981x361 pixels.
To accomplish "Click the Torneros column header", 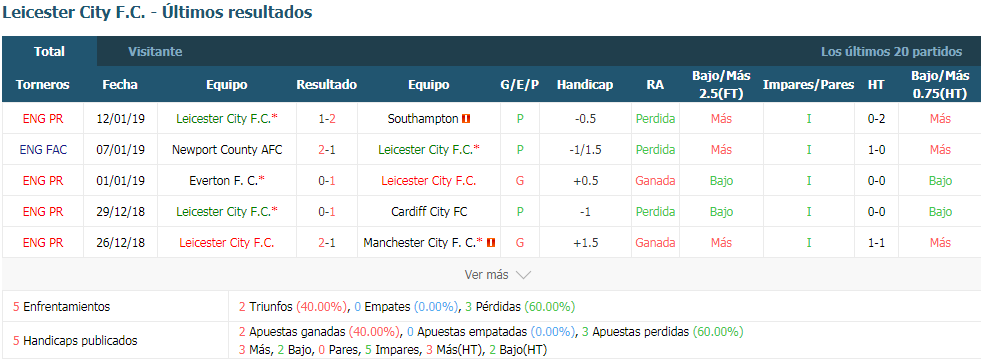I will coord(43,85).
